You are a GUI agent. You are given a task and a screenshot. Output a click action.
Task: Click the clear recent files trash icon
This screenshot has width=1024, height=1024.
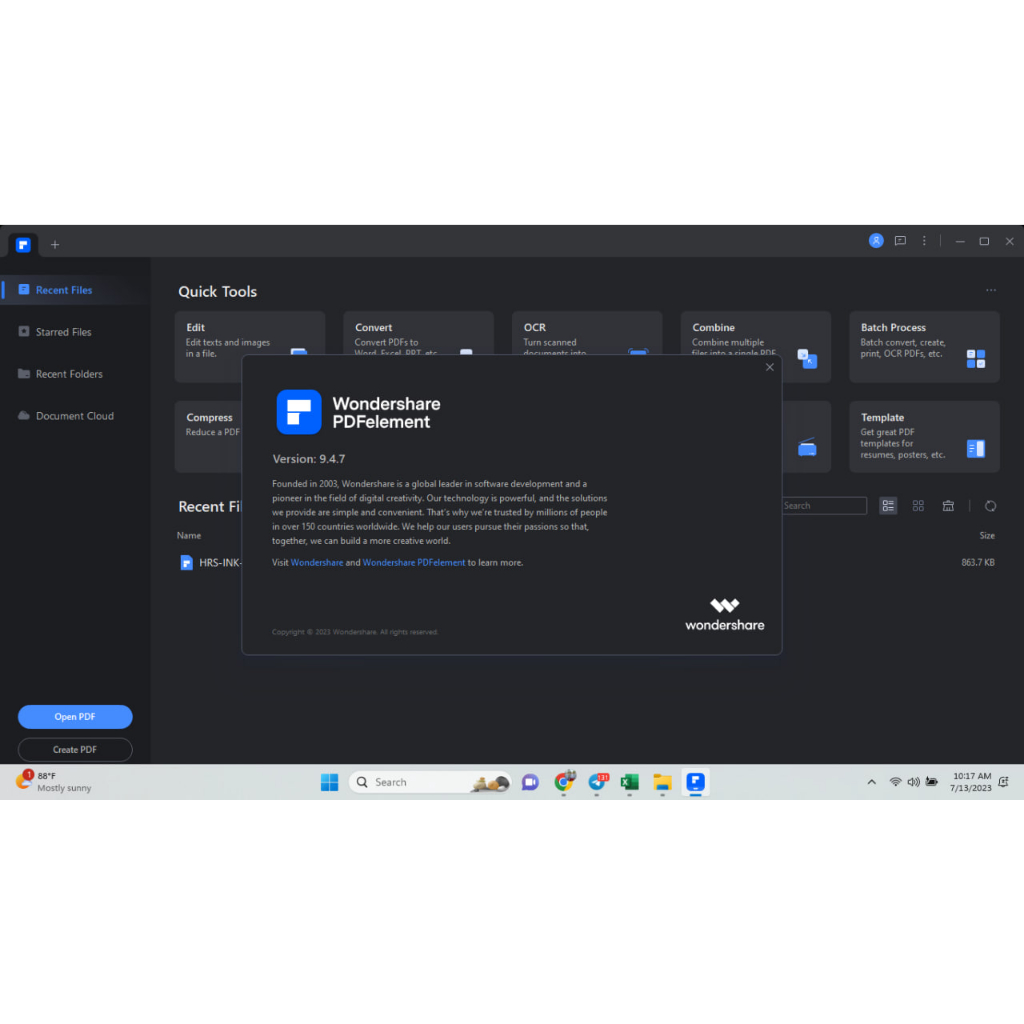click(948, 505)
